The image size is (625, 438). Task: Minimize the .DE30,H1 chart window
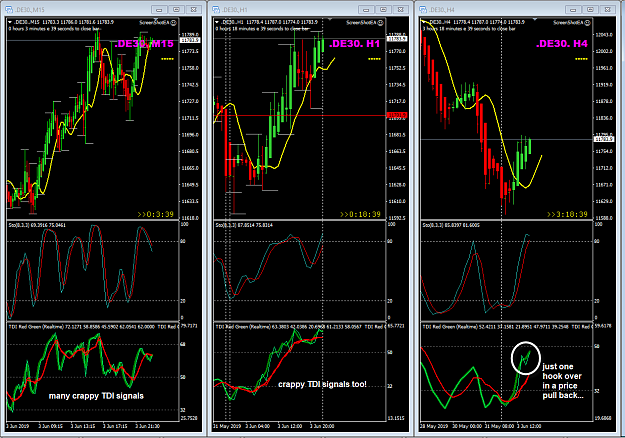point(366,10)
